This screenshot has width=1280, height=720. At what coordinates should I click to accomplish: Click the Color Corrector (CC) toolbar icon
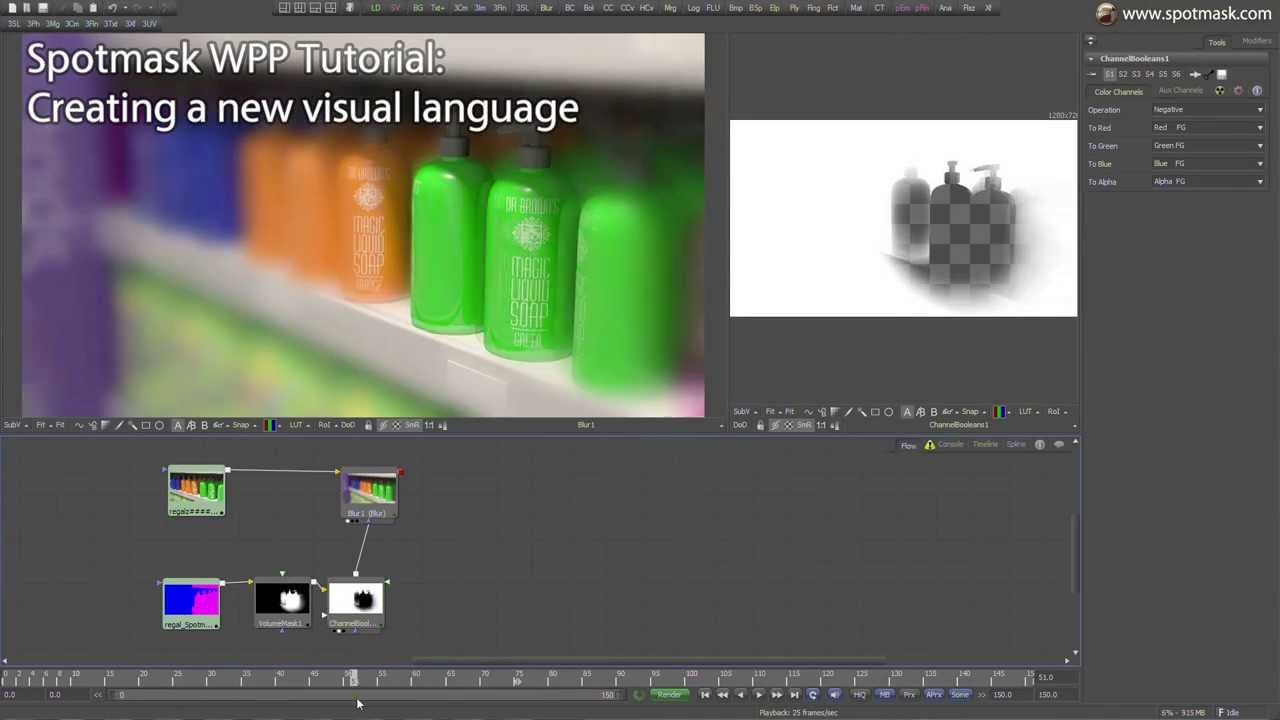607,8
